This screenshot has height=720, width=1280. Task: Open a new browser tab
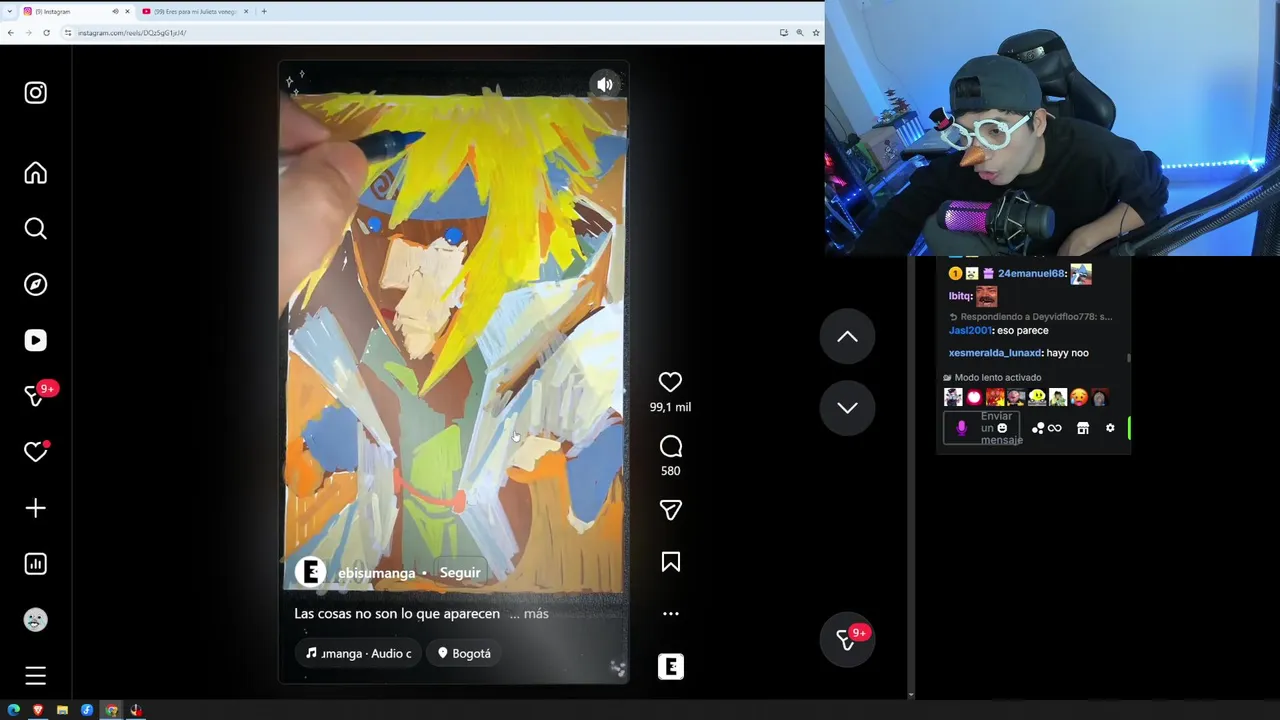coord(264,11)
